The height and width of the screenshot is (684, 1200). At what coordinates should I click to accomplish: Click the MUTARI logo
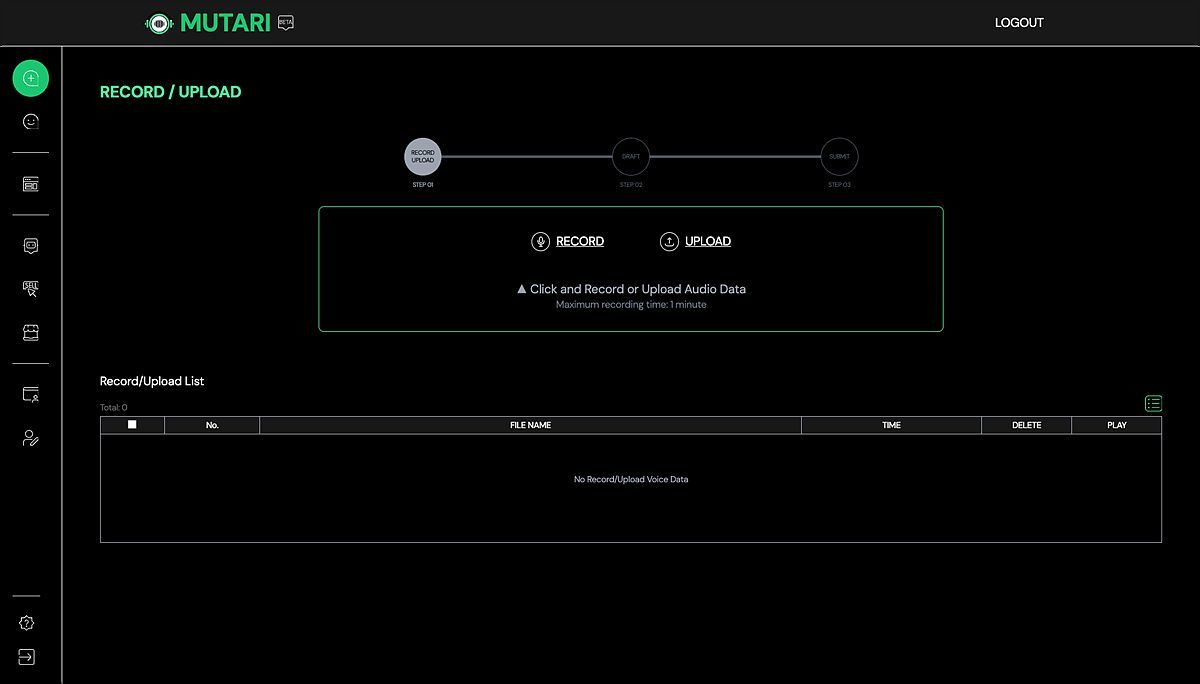(210, 23)
